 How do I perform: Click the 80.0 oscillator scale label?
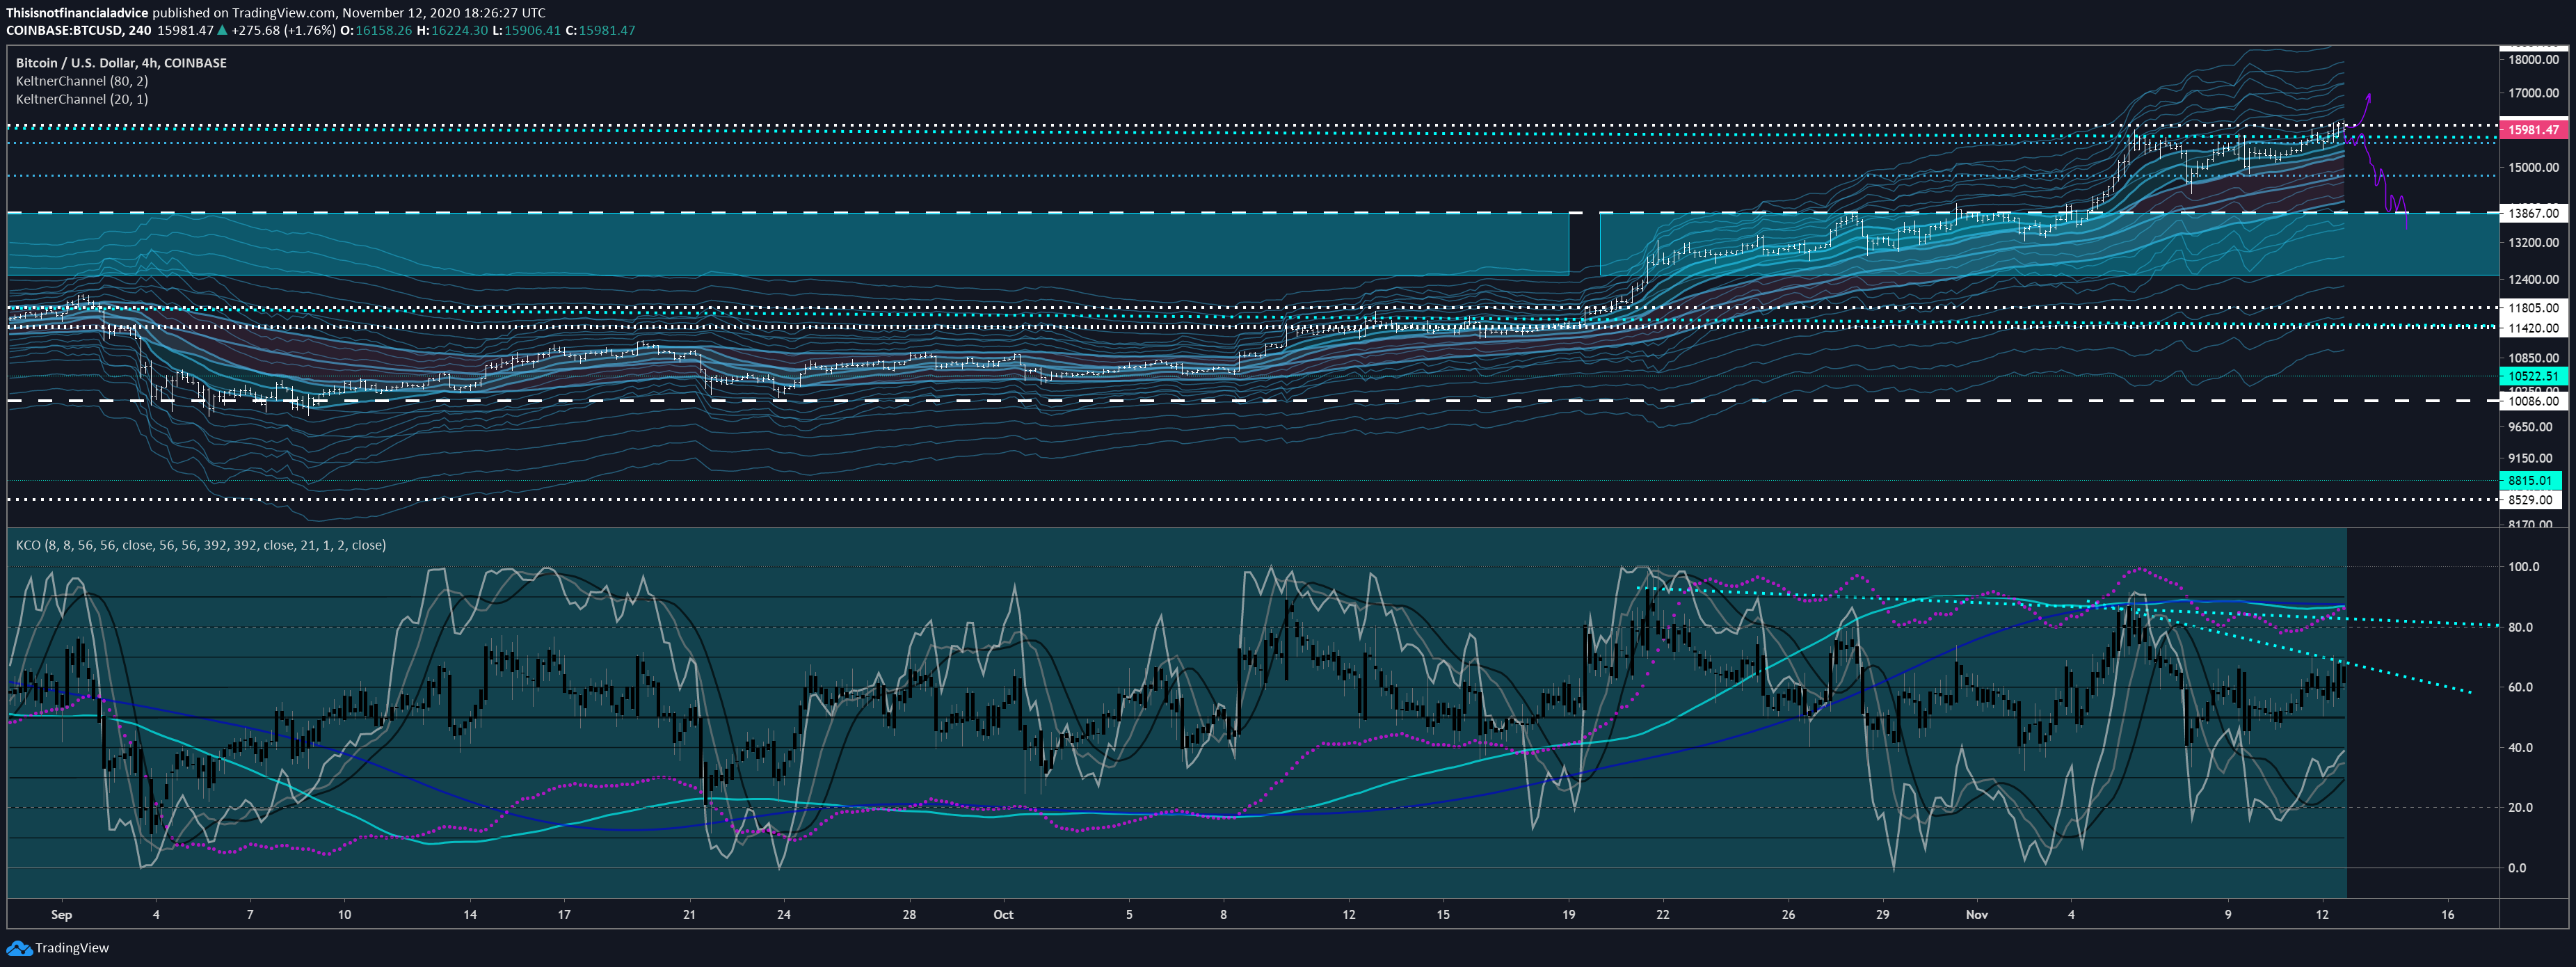coord(2520,627)
